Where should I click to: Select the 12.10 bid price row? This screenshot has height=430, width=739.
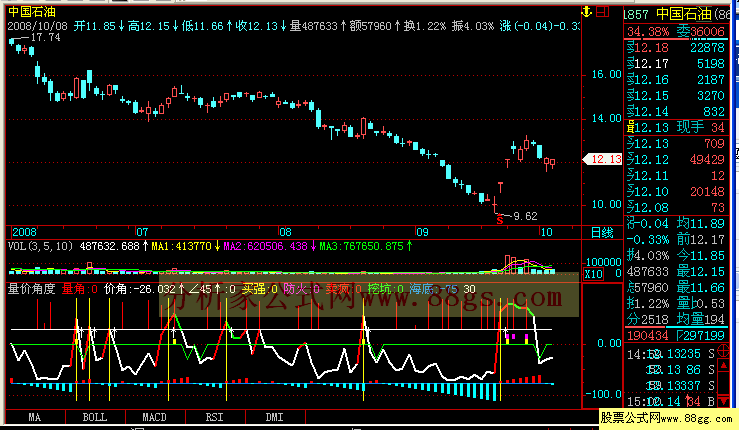[x=676, y=192]
